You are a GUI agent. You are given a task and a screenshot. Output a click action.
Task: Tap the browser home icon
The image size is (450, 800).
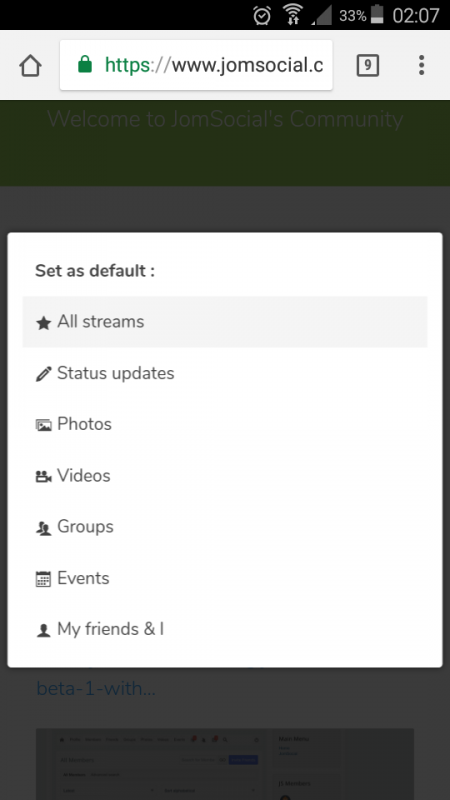coord(30,66)
